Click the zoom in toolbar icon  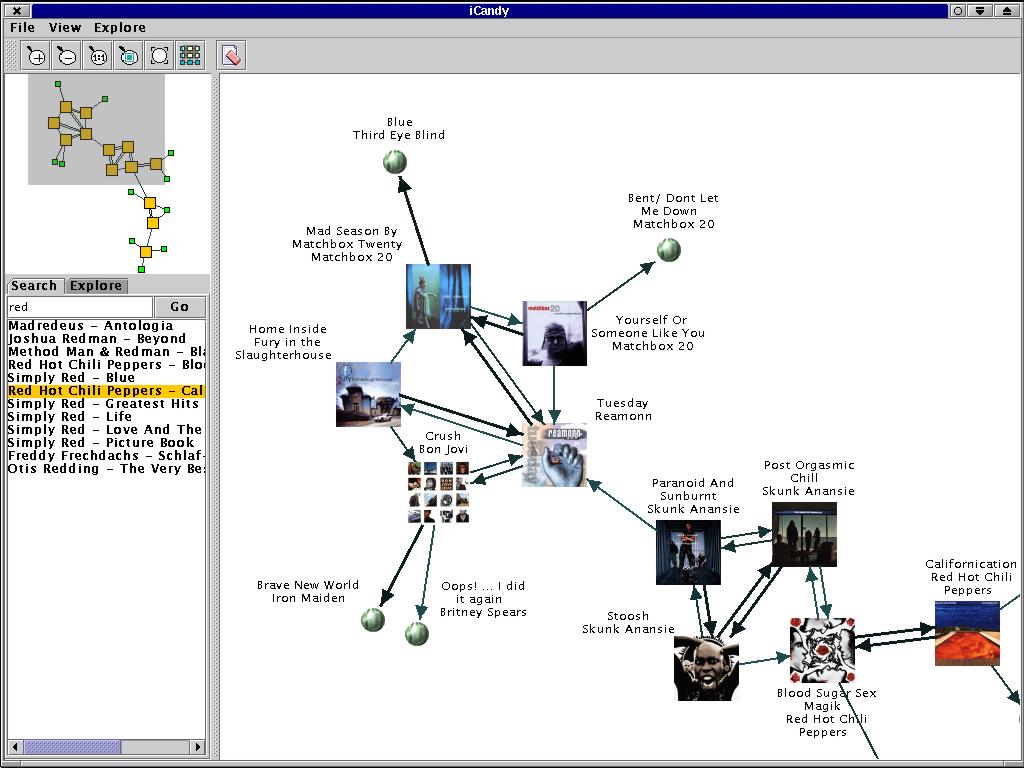click(36, 56)
